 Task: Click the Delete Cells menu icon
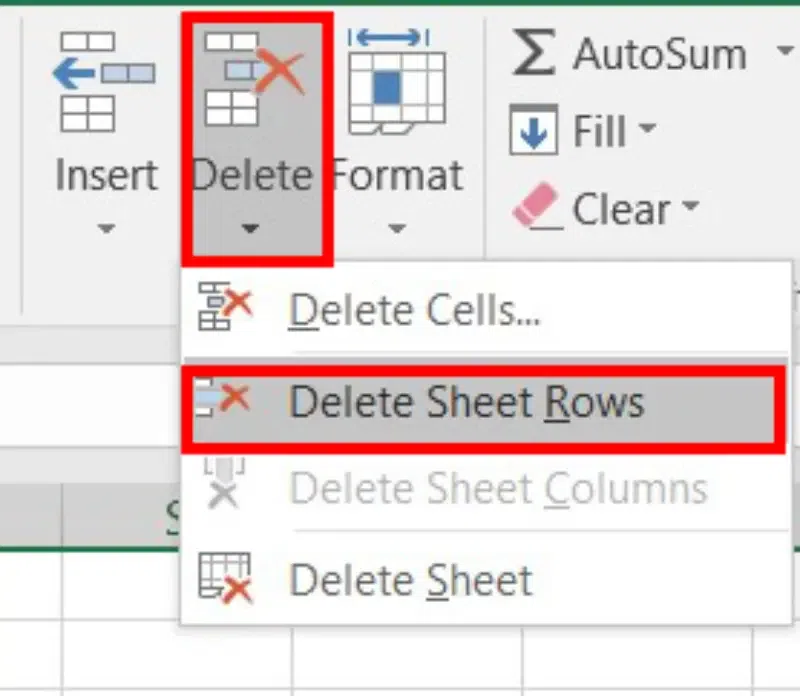point(225,308)
